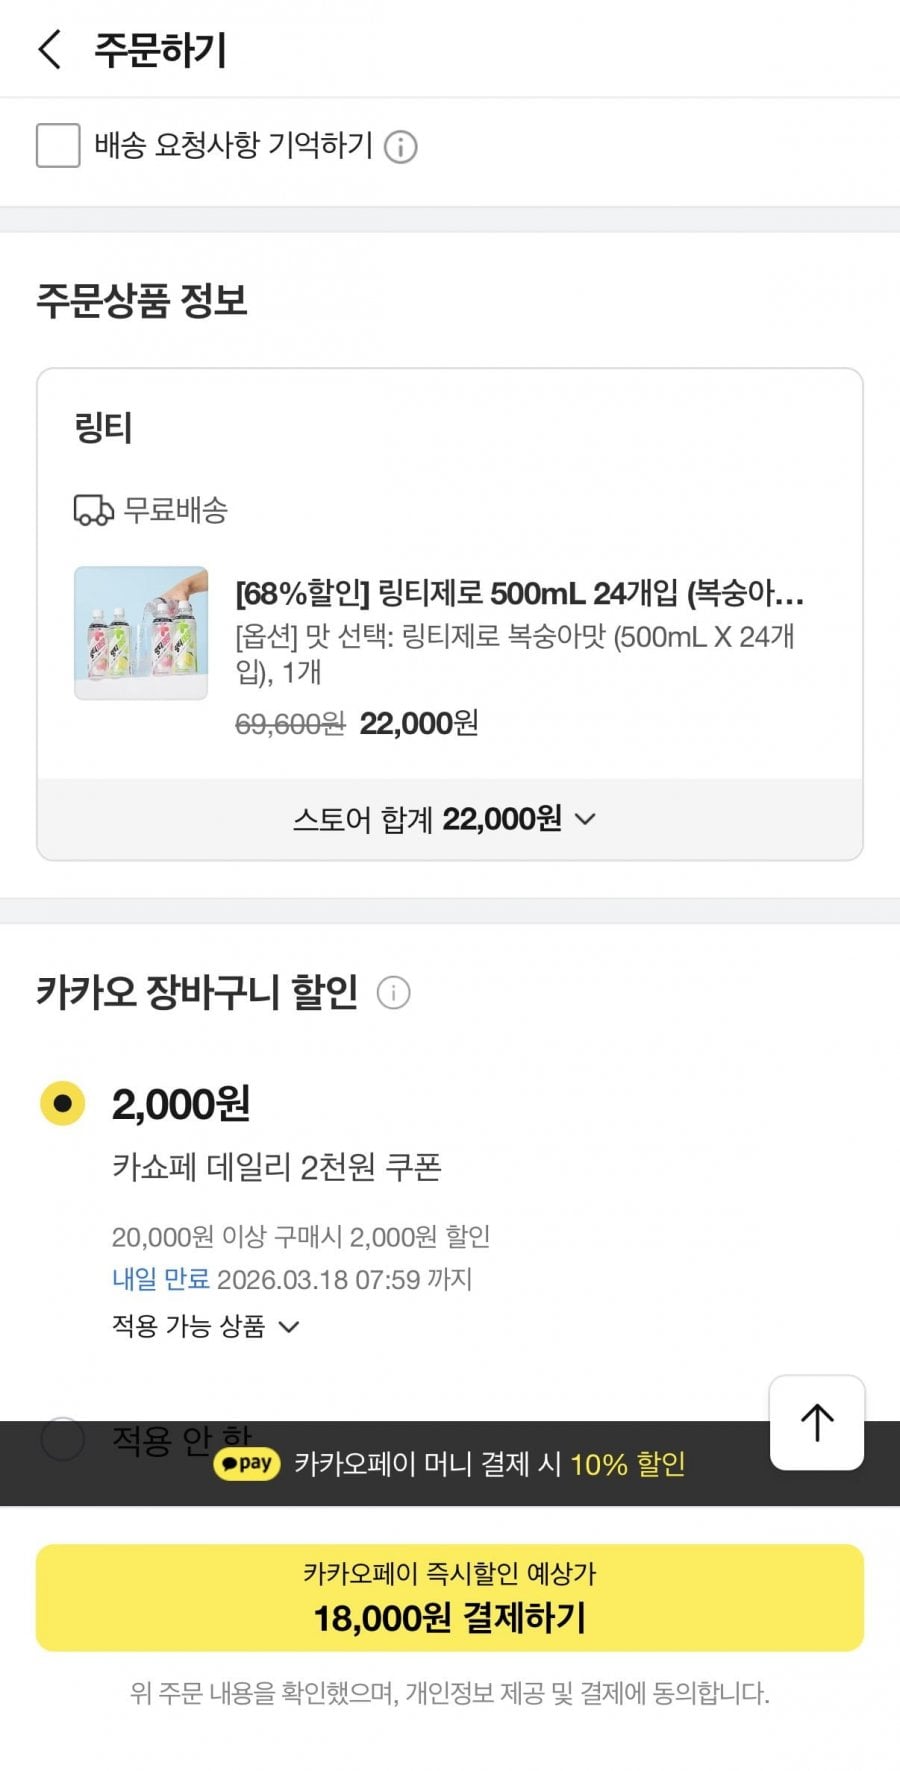Expand the 스토어 합계 22,000원 summary
Screen dimensions: 900x1771
[445, 819]
